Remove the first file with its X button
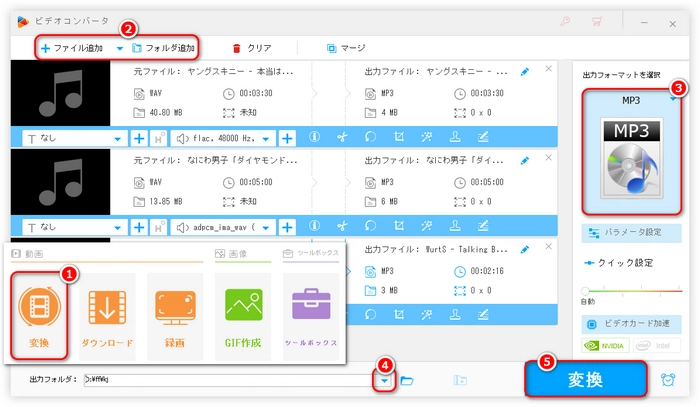Viewport: 700px width, 407px height. click(549, 69)
